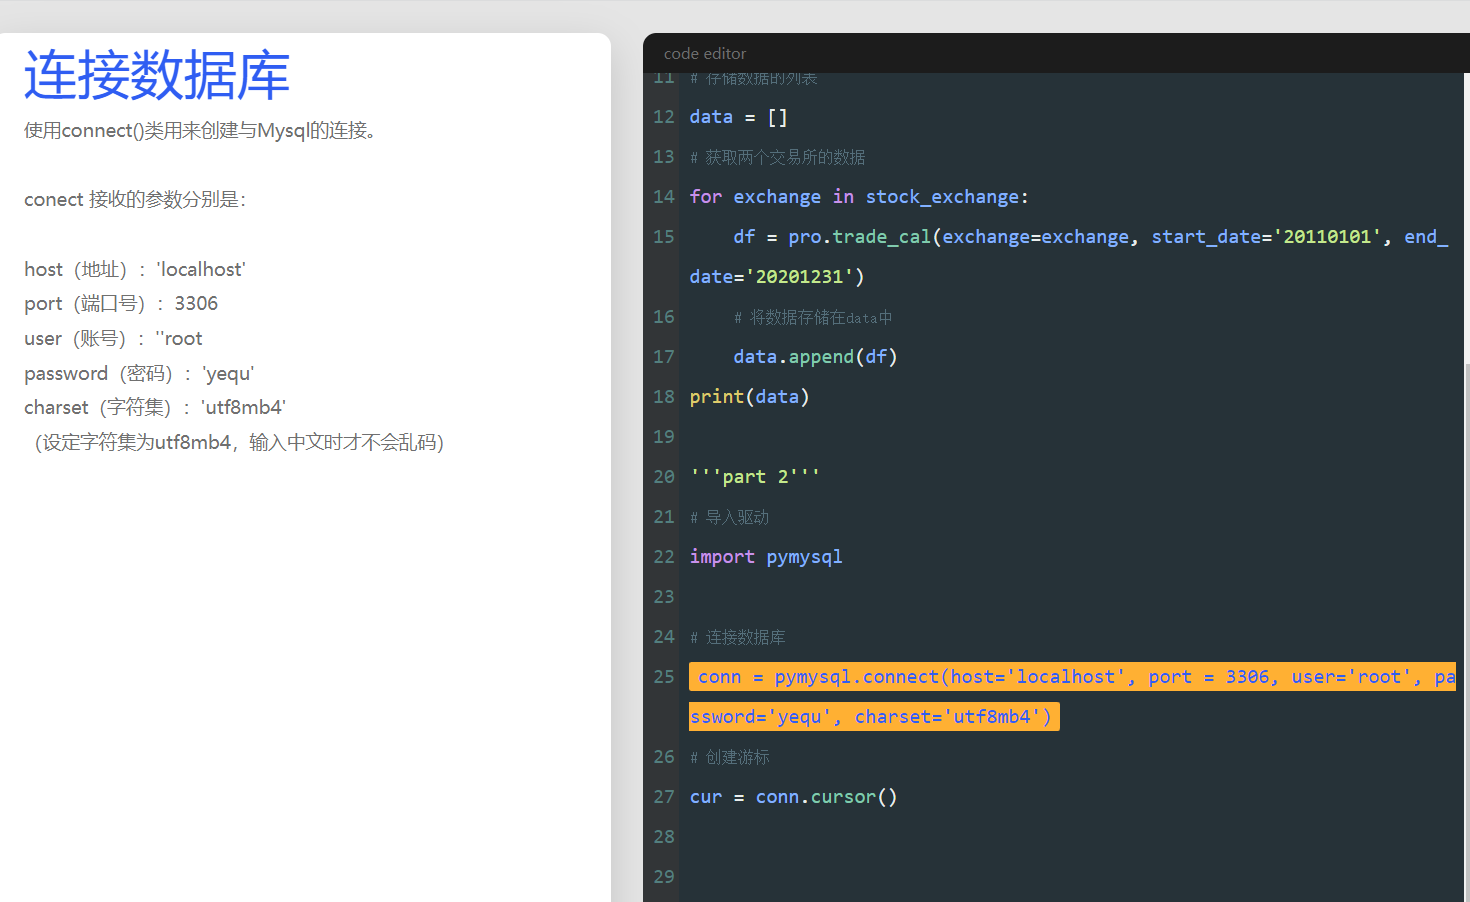Click the comment on line 24

tap(737, 637)
